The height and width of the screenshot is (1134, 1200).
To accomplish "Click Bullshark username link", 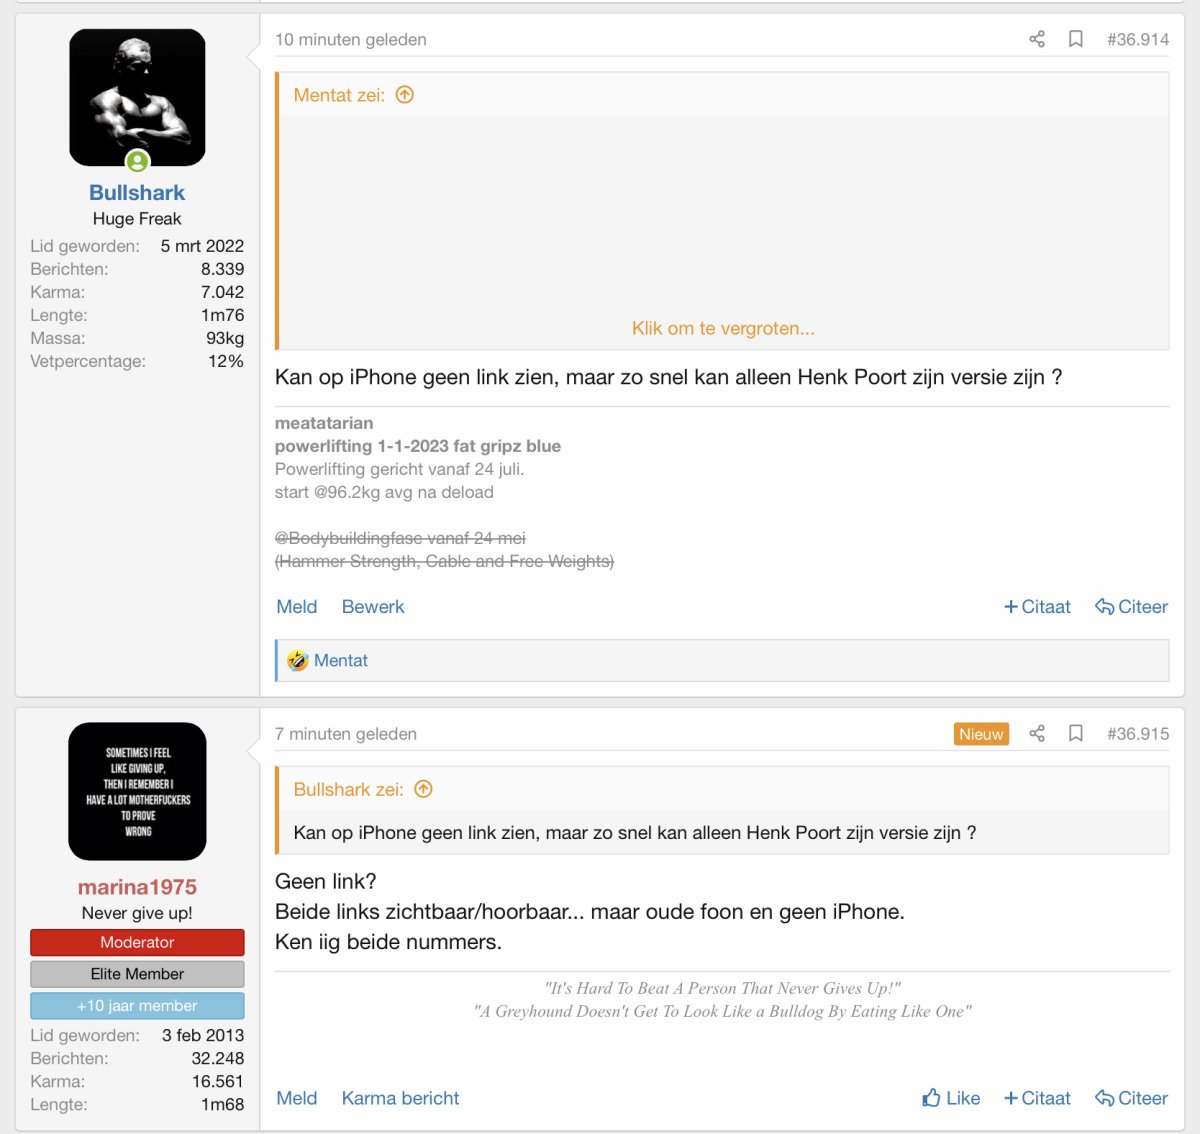I will coord(137,193).
